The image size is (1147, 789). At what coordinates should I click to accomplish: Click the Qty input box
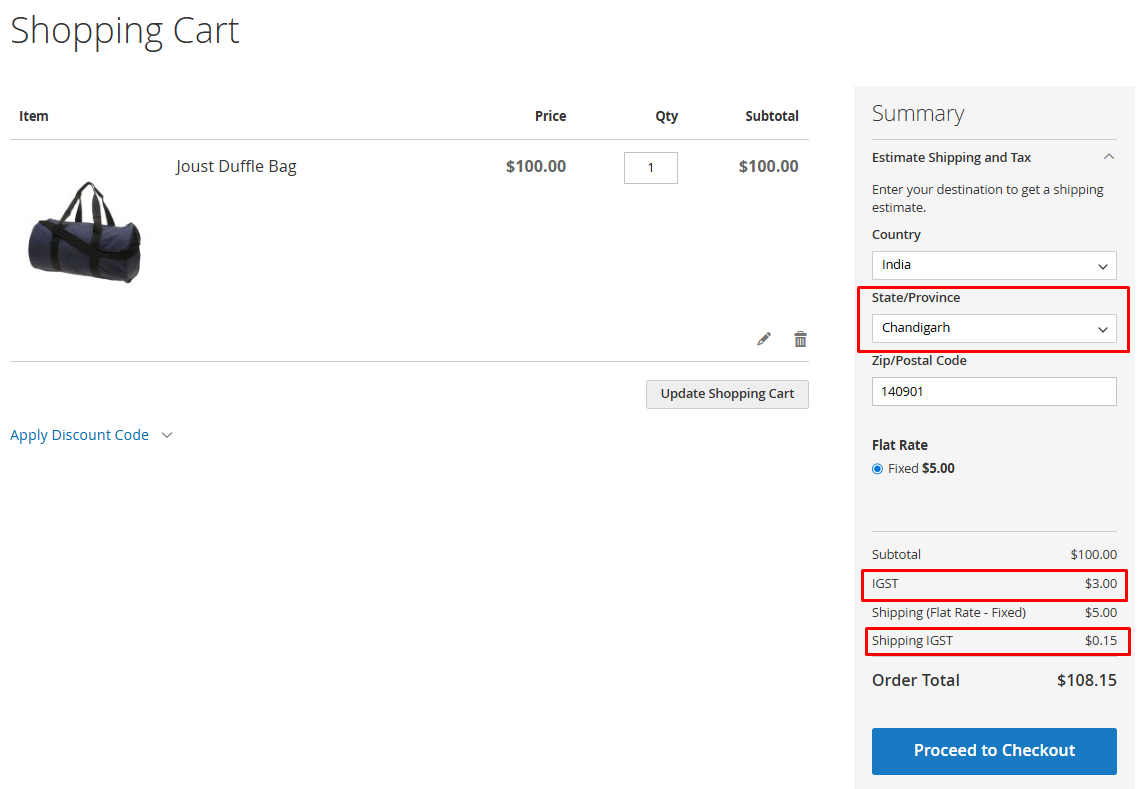[650, 167]
